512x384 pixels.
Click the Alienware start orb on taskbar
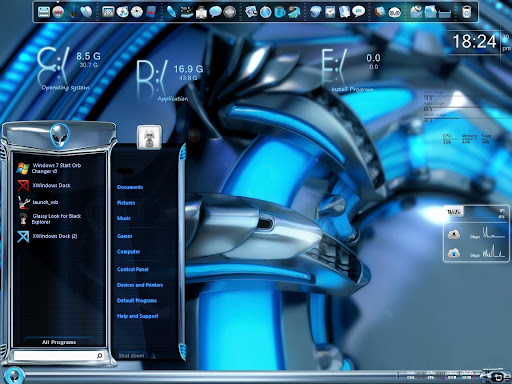click(x=14, y=376)
